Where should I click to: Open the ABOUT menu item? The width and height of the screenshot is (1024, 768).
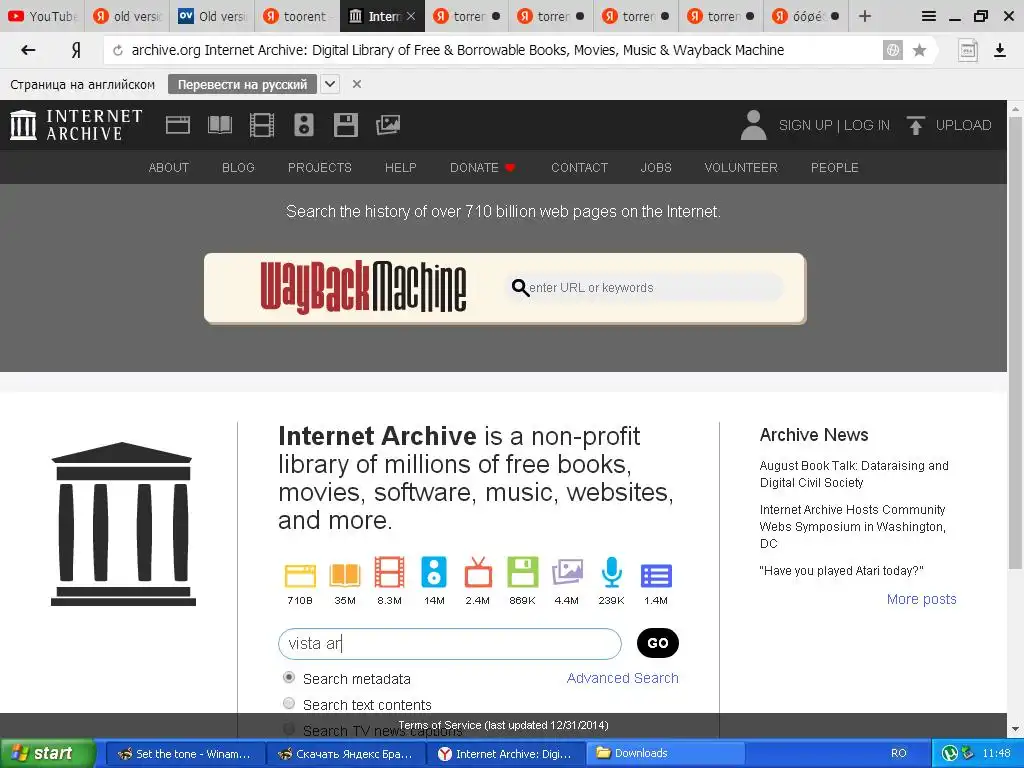pos(168,168)
